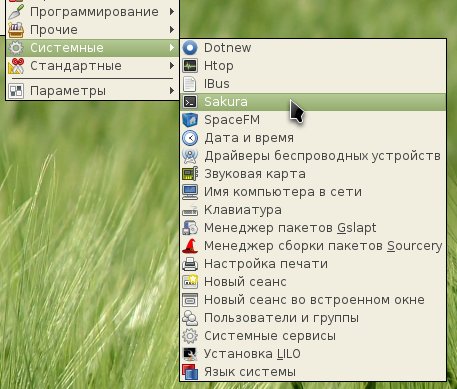Launch the Sakura terminal entry
457x389 pixels.
coord(313,102)
